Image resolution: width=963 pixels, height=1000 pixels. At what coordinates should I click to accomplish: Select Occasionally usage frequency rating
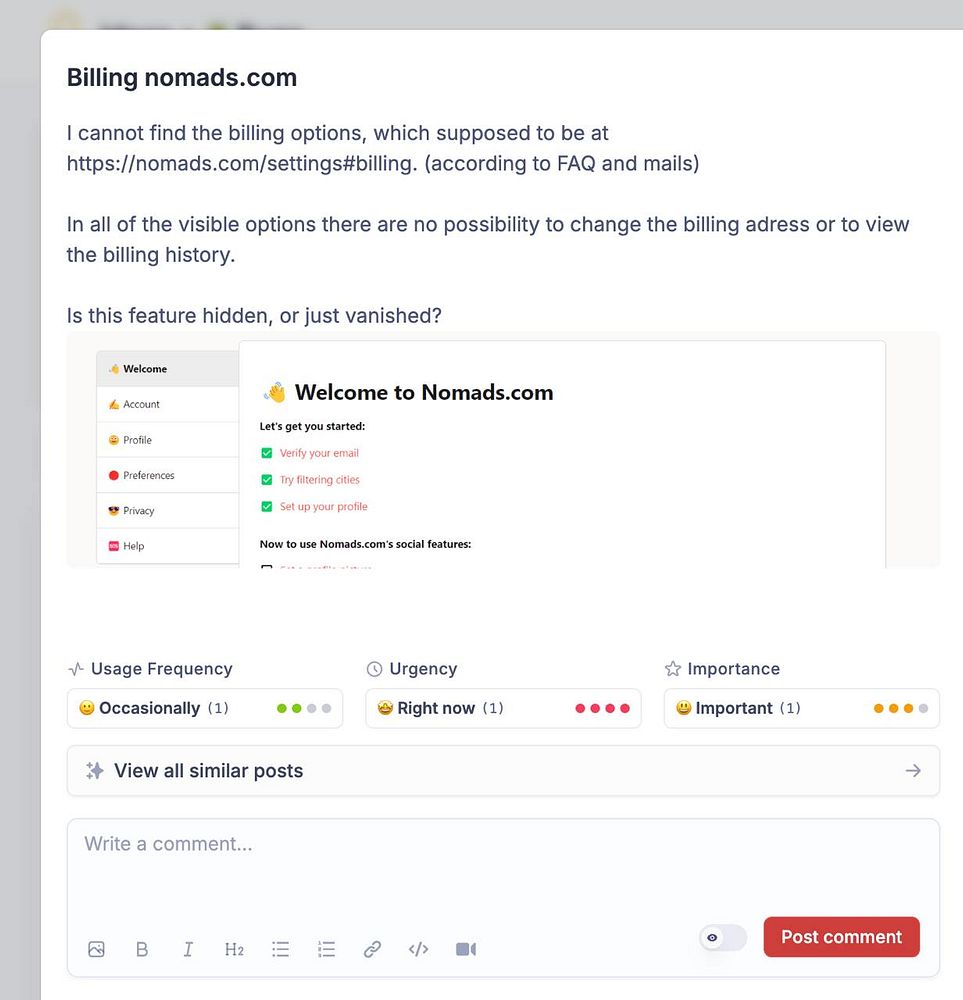click(150, 708)
